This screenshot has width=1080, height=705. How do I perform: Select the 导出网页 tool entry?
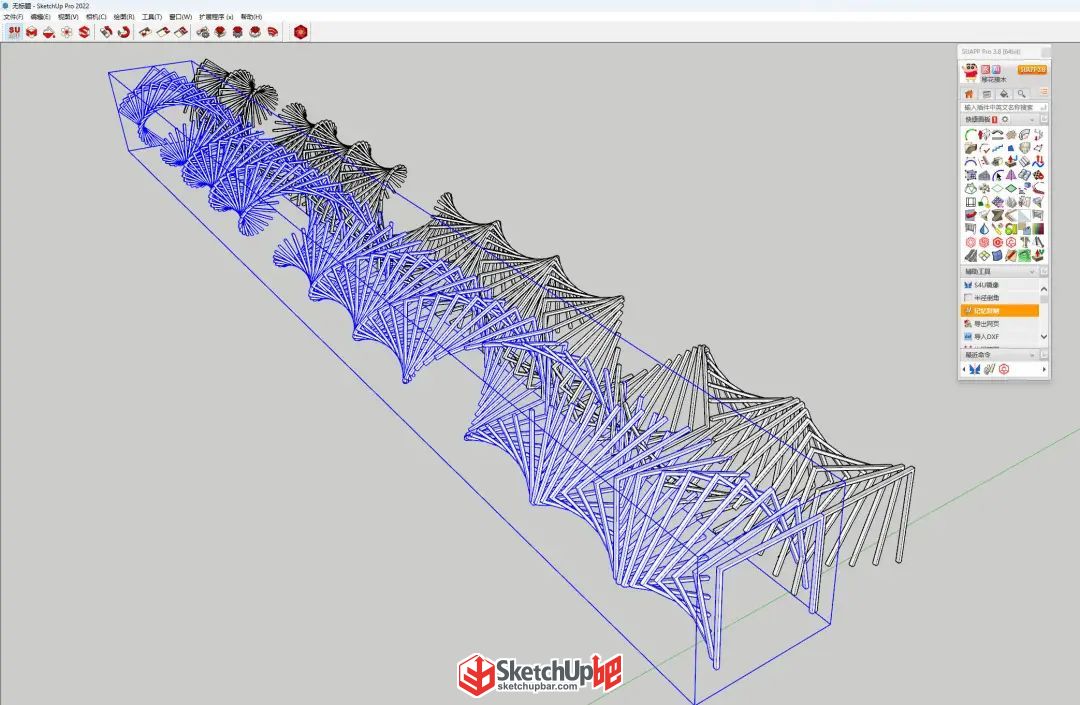[999, 324]
